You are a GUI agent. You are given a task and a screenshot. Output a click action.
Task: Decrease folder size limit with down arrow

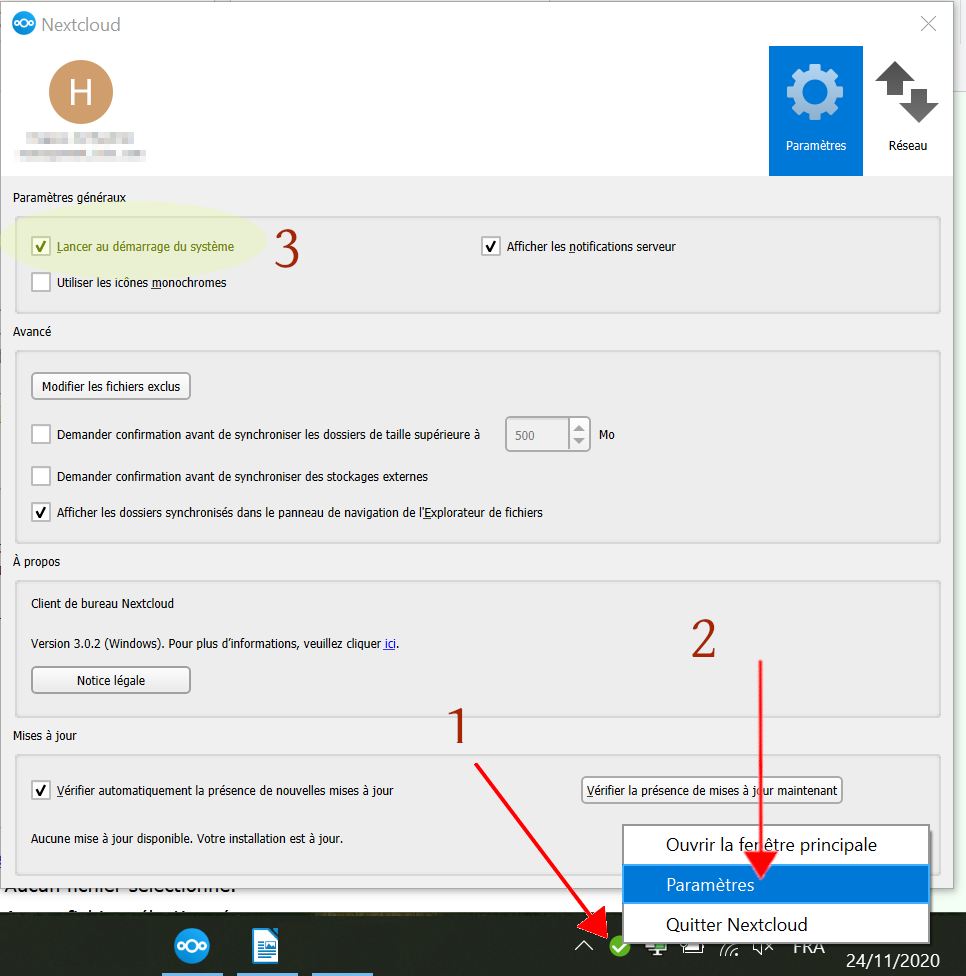[x=579, y=441]
